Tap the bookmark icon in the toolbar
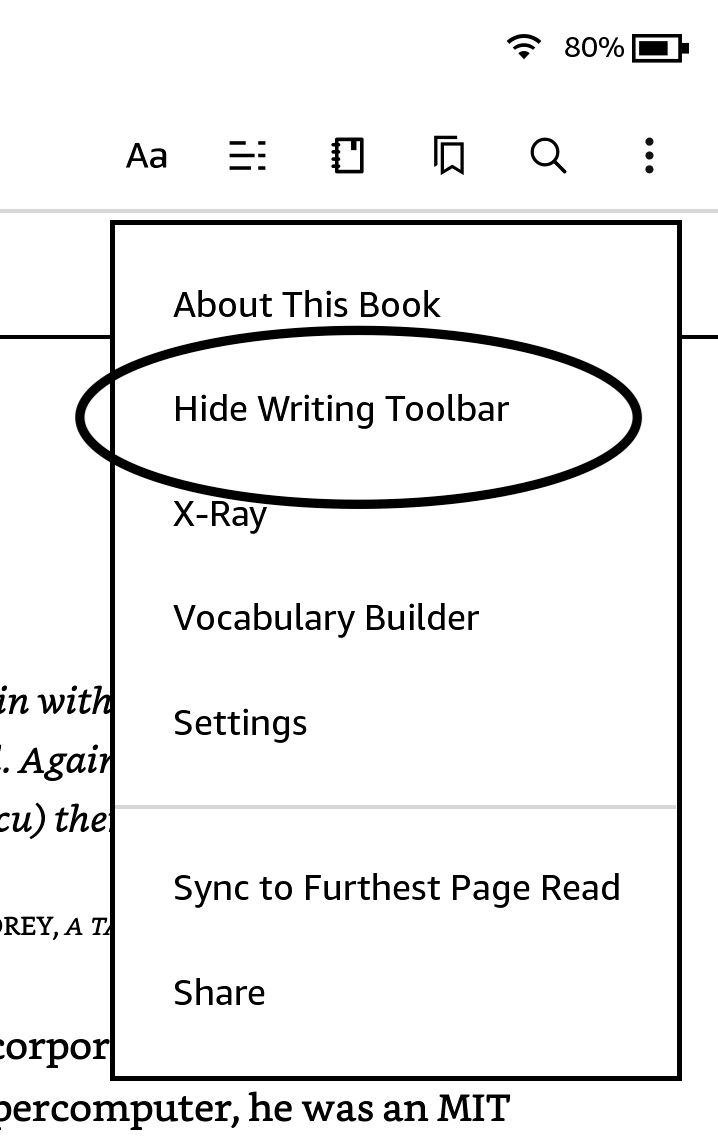Viewport: 718px width, 1145px height. [449, 157]
